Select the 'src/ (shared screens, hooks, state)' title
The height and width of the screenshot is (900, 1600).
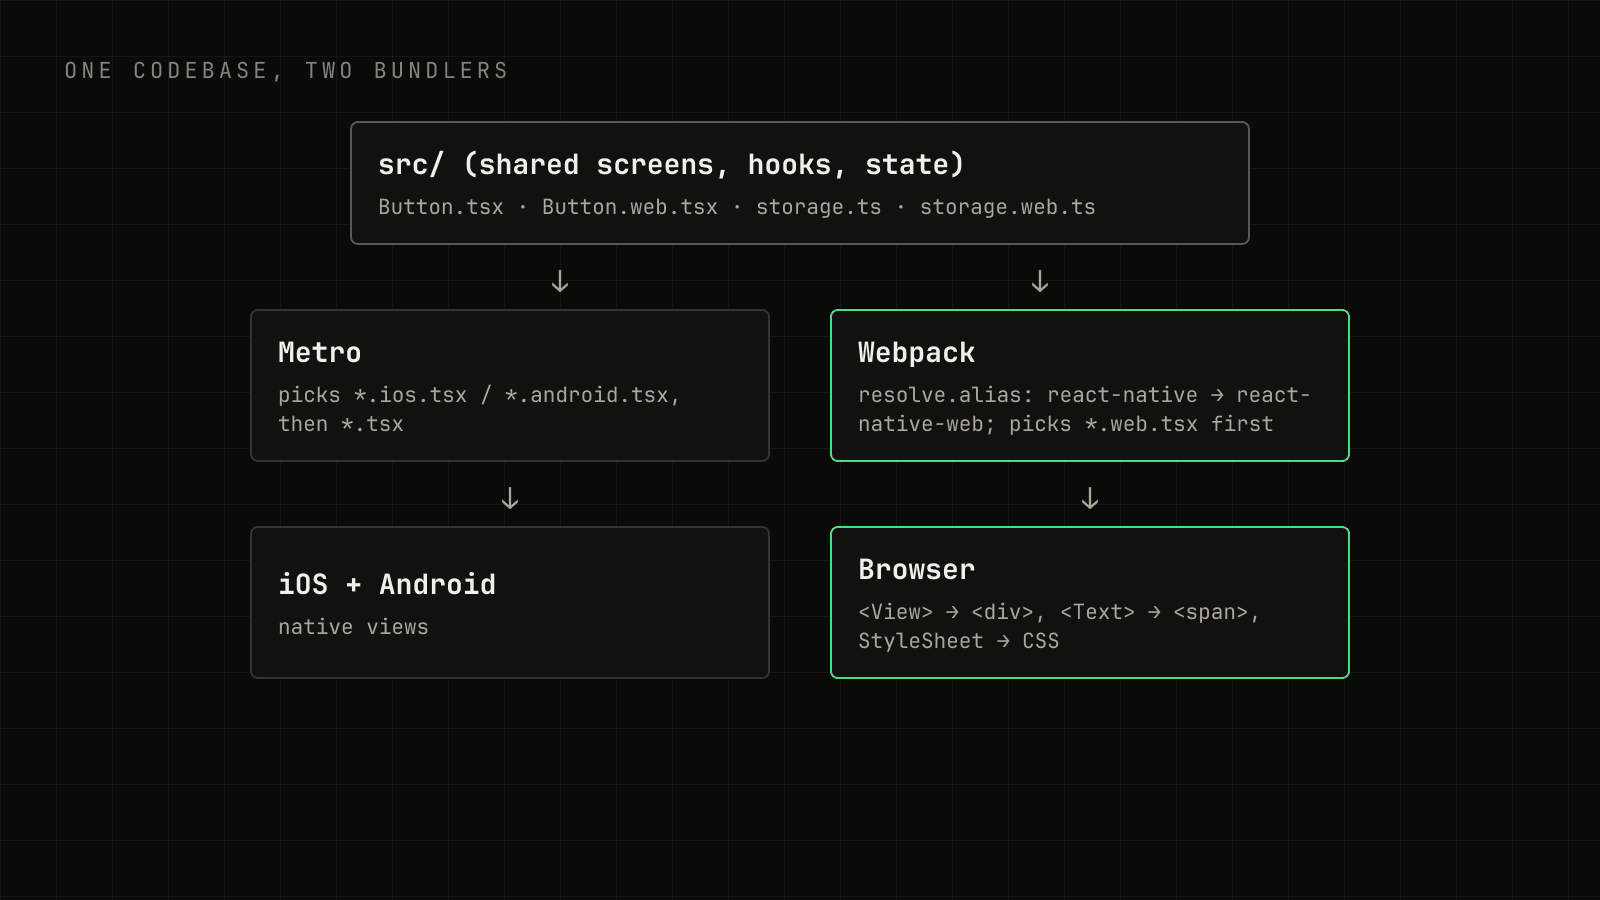click(x=671, y=165)
